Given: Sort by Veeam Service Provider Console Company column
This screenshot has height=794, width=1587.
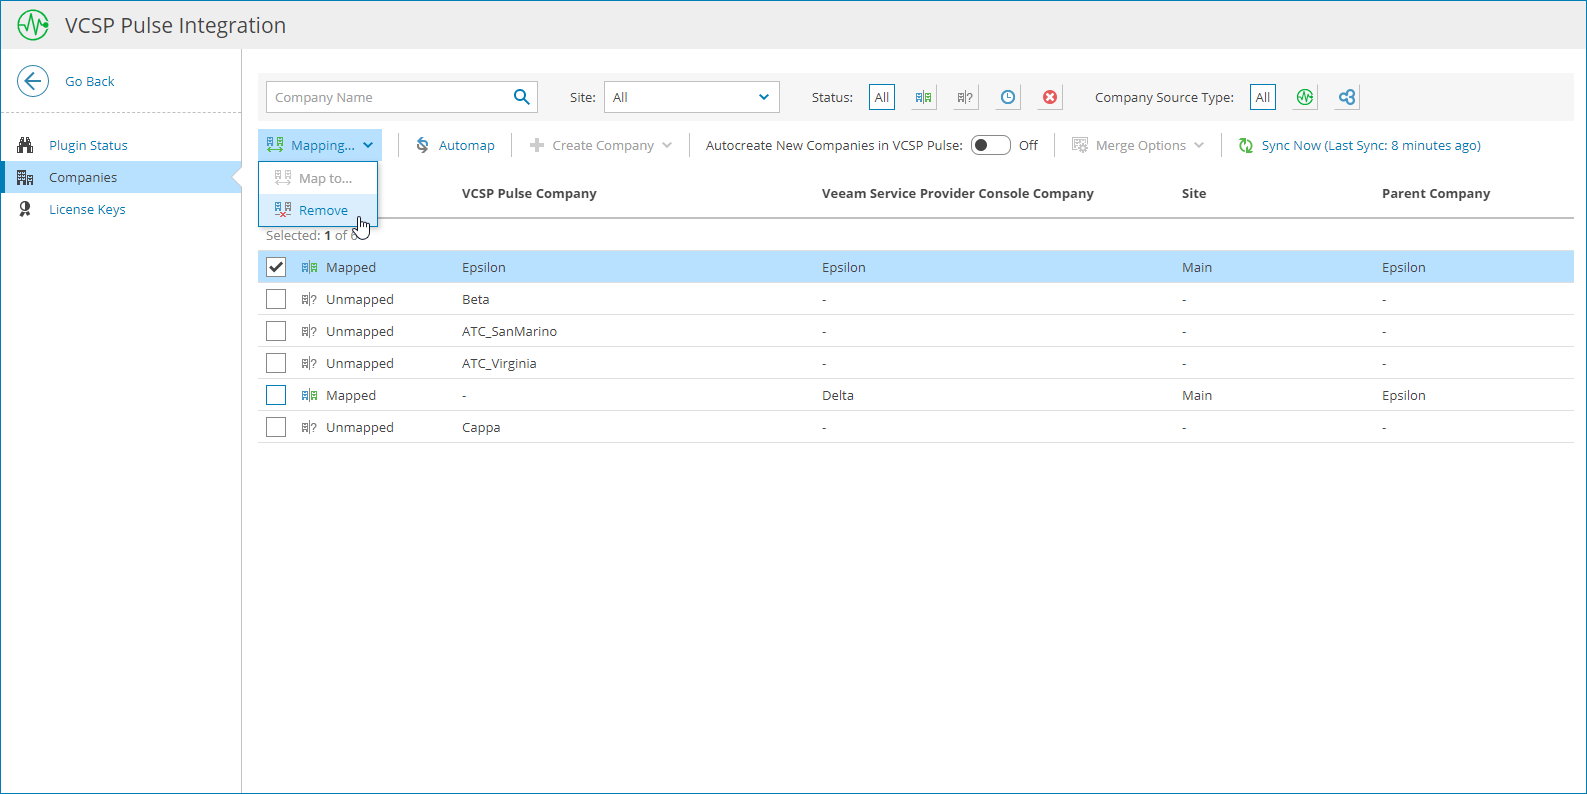Looking at the screenshot, I should pyautogui.click(x=958, y=193).
